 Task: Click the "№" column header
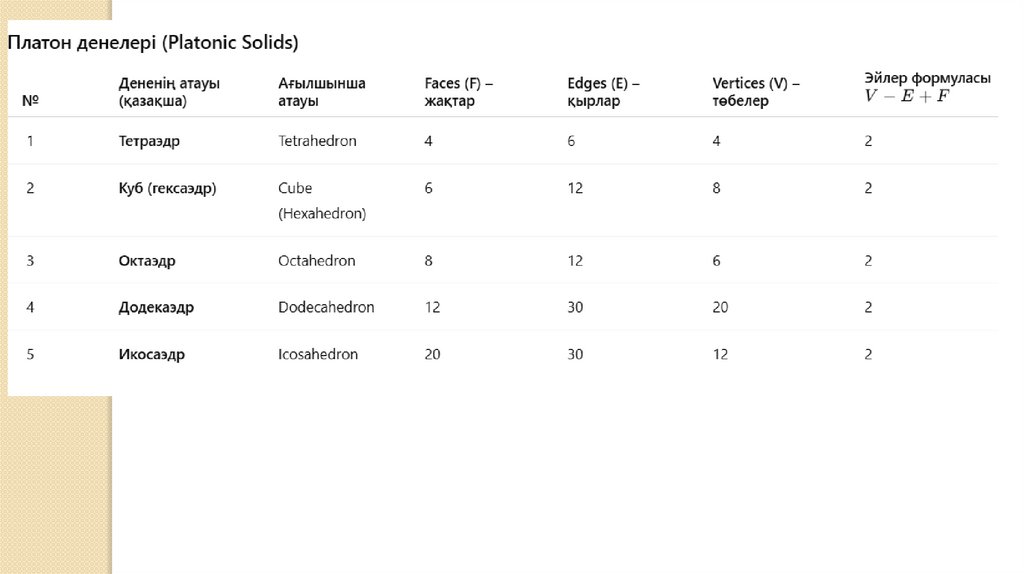(30, 101)
